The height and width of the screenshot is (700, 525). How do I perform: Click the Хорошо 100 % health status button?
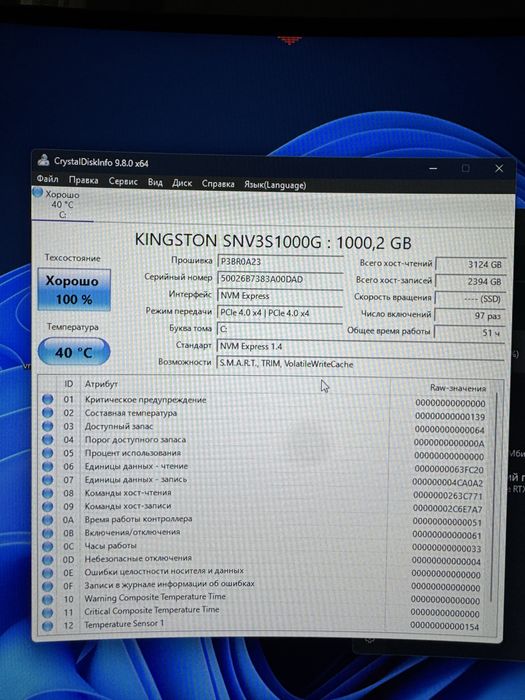coord(74,289)
